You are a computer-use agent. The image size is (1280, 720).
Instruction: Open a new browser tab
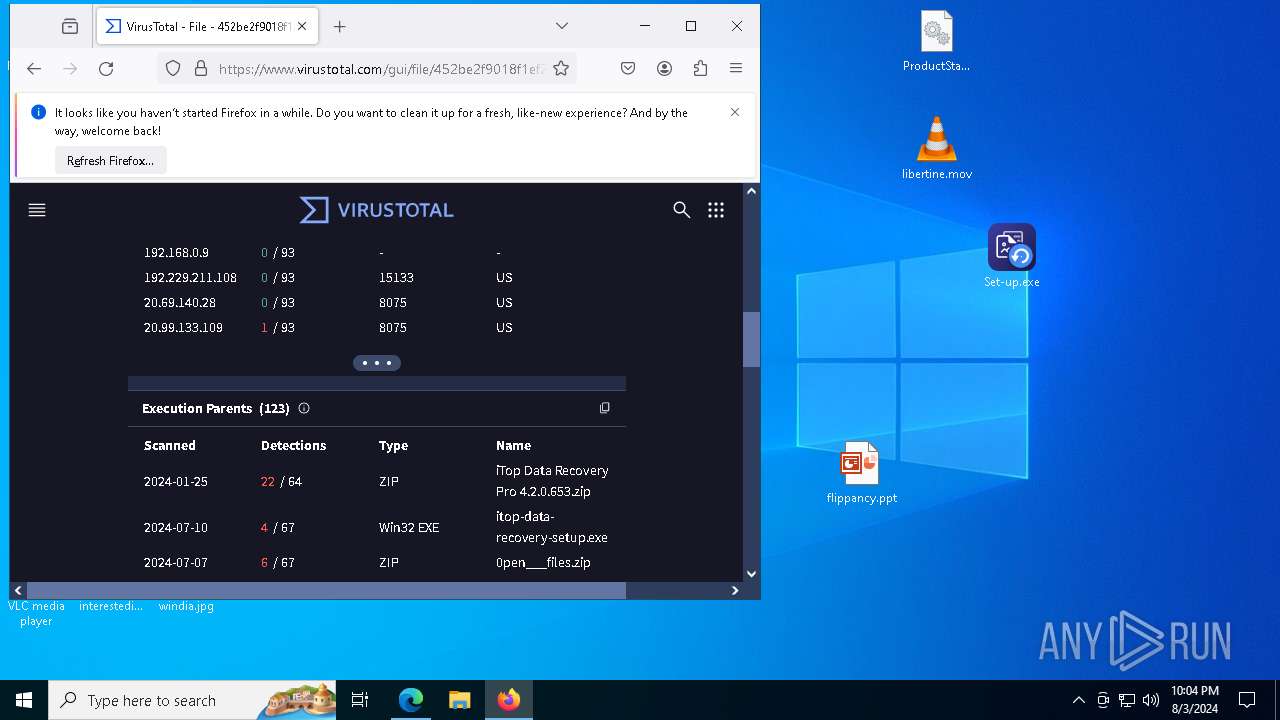click(x=340, y=27)
